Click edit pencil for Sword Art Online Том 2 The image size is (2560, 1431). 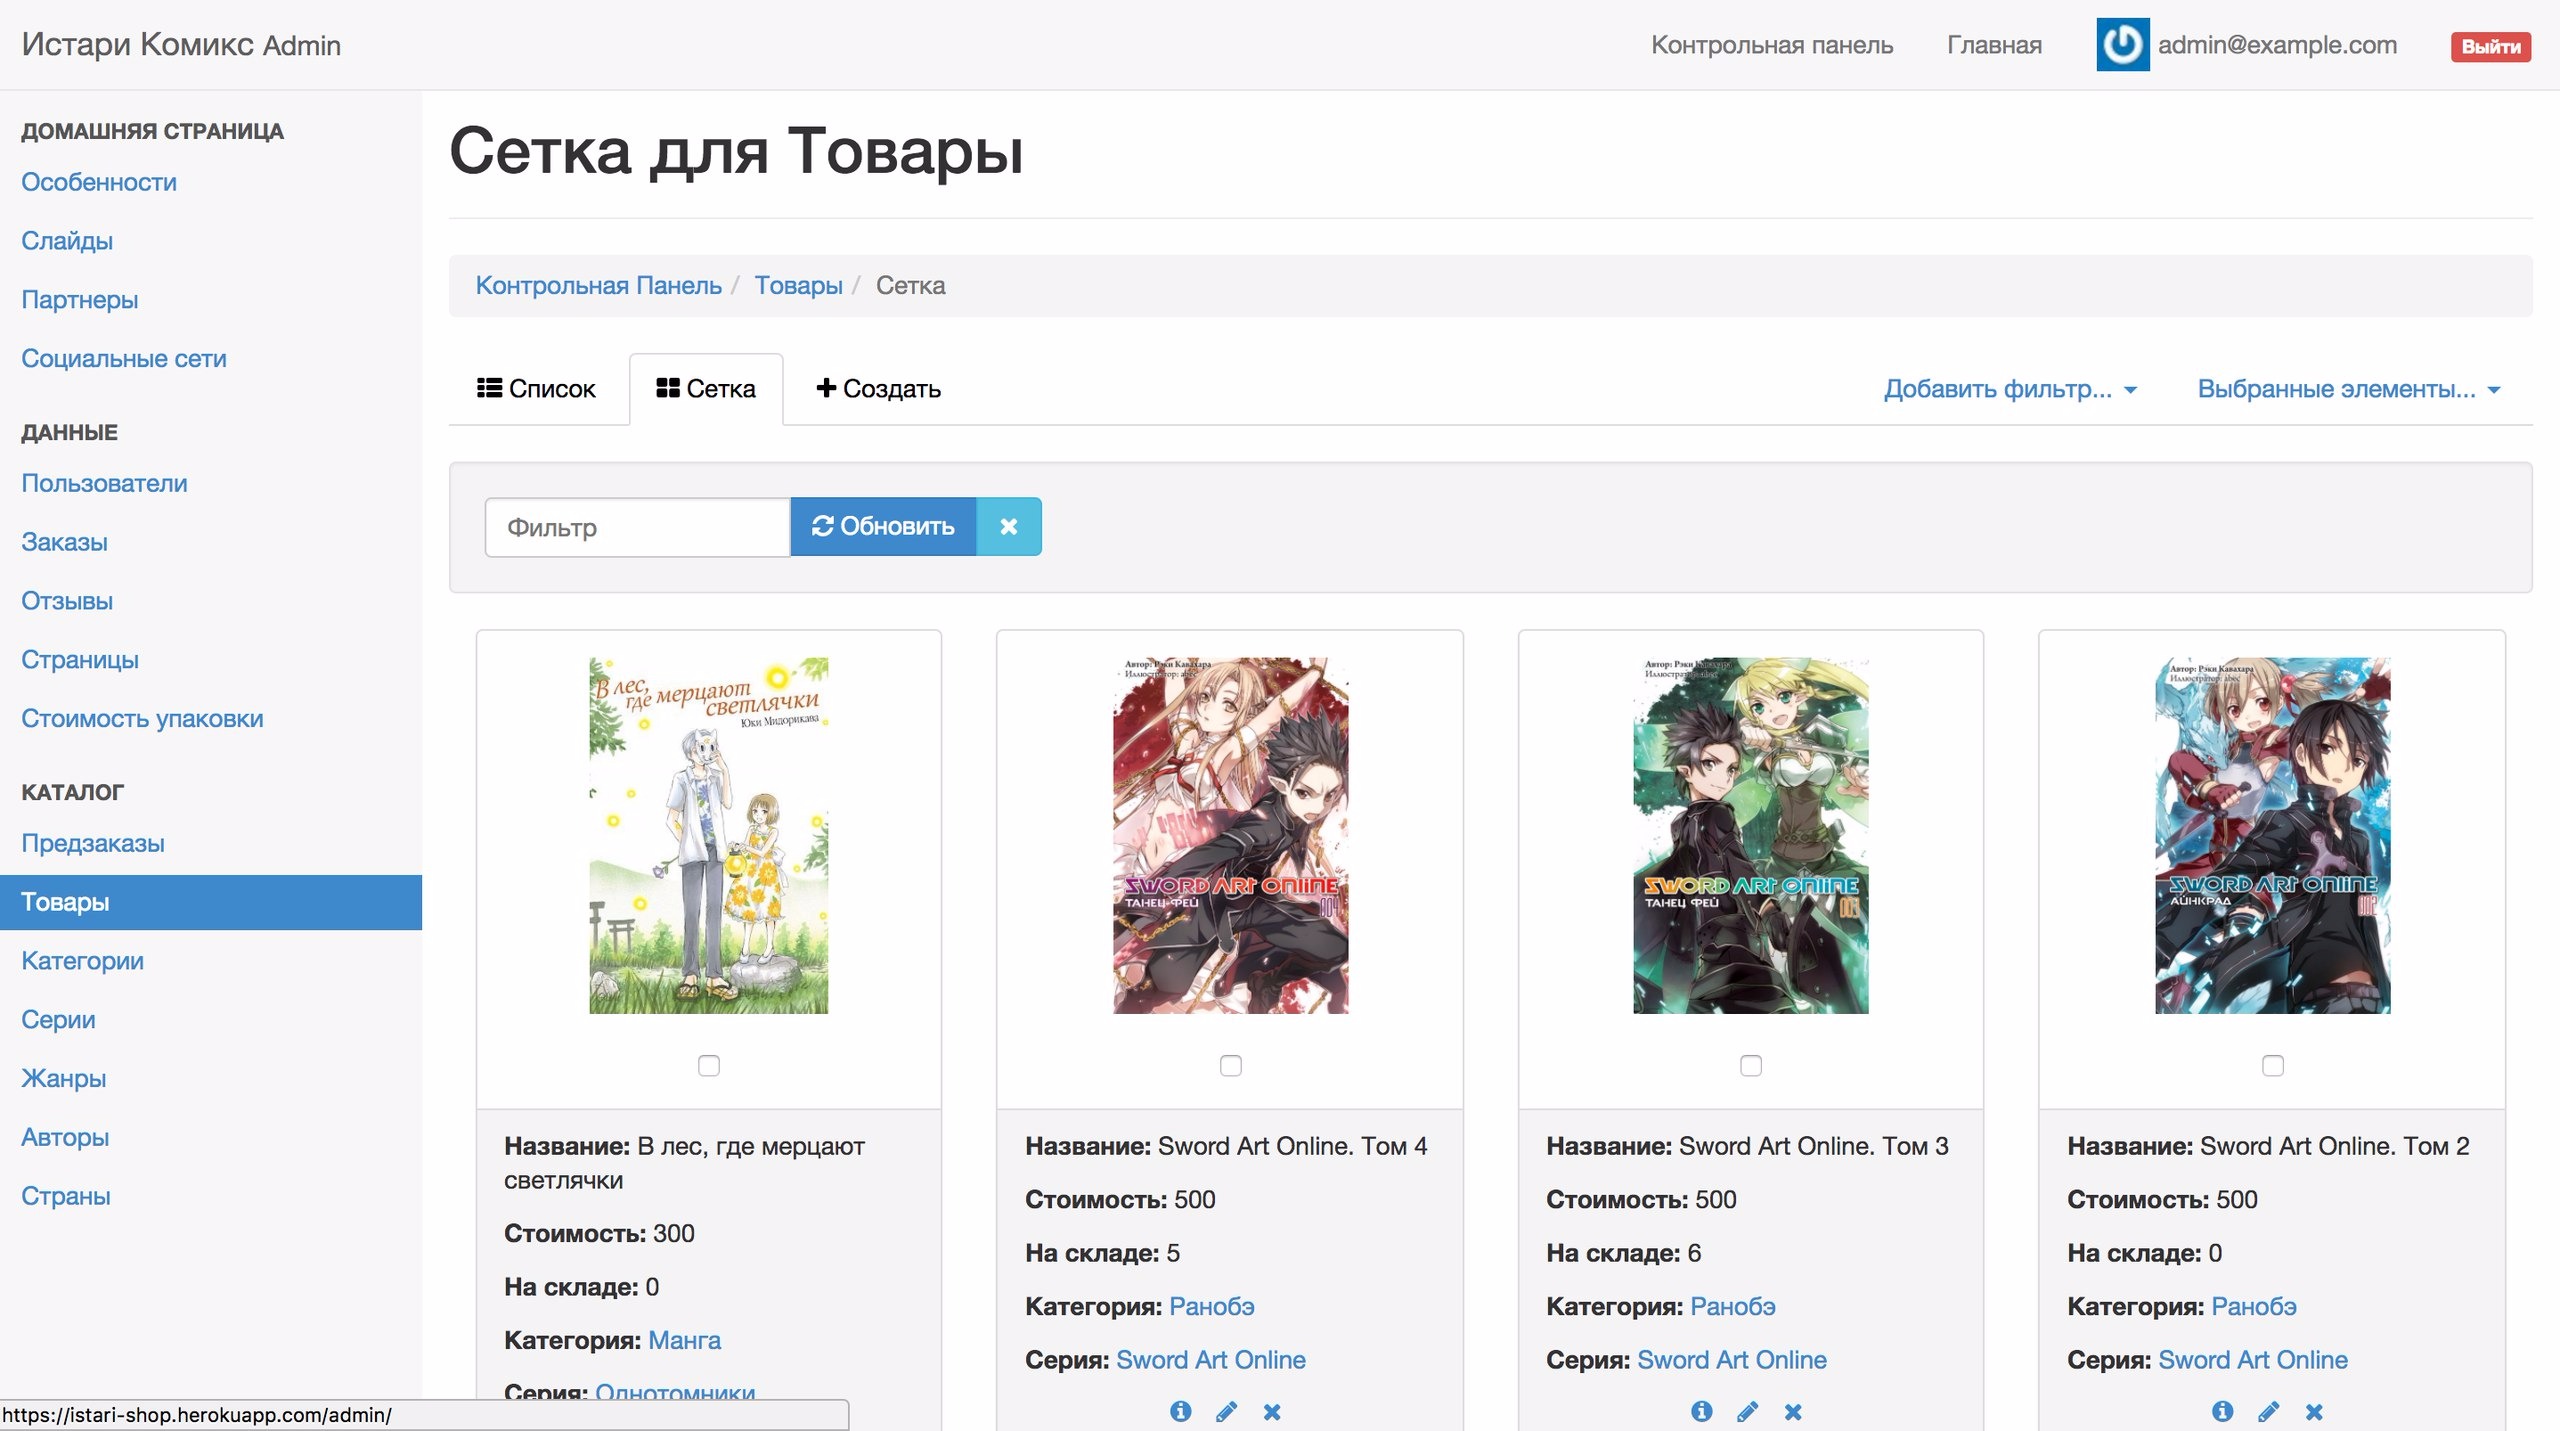[x=2268, y=1411]
